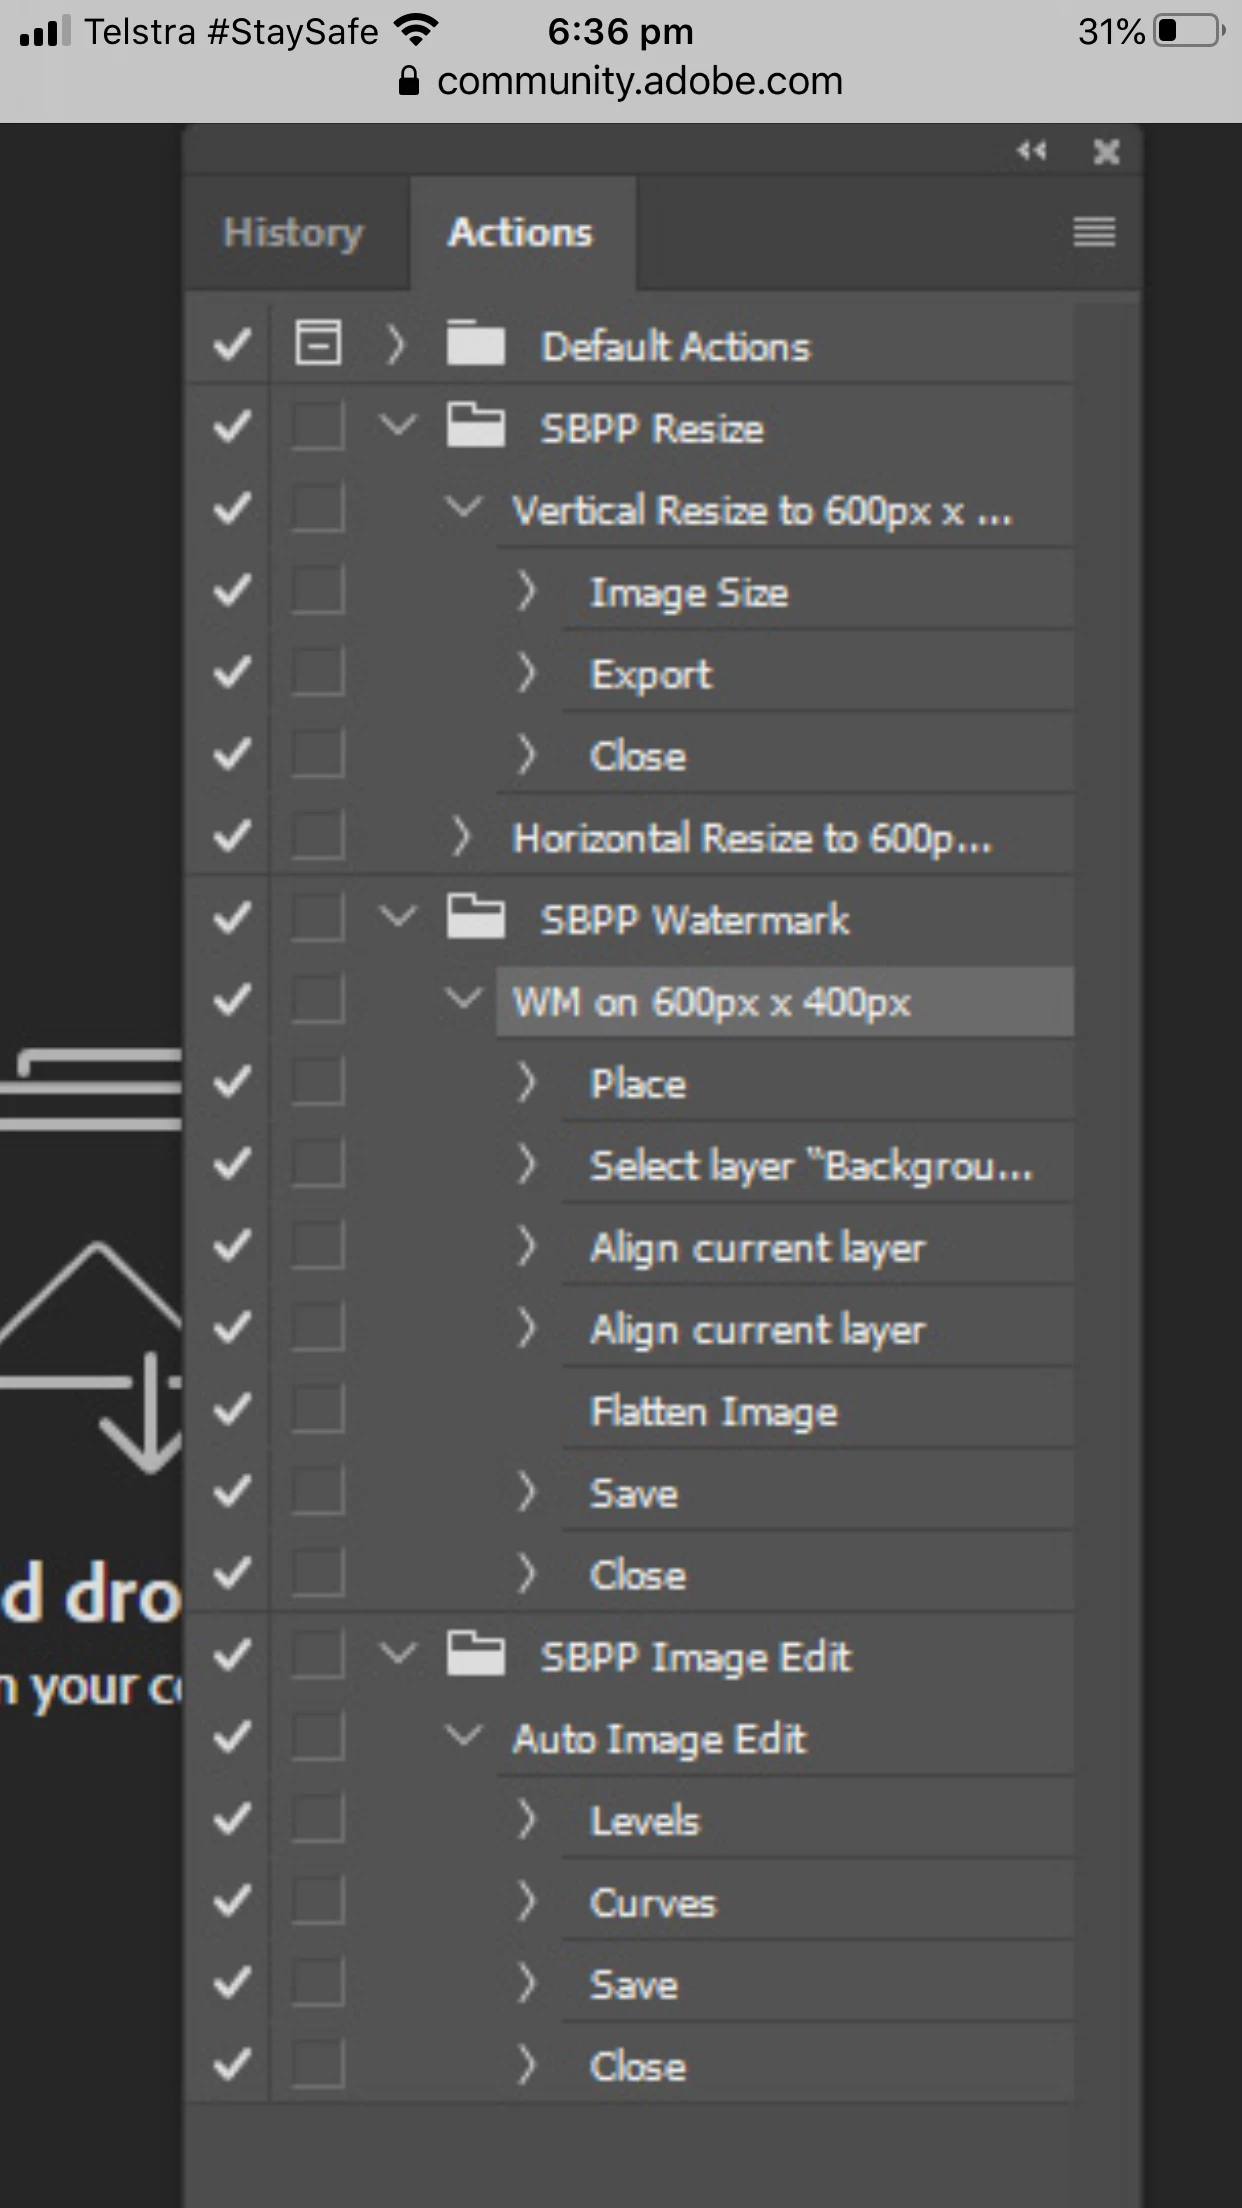Viewport: 1242px width, 2208px height.
Task: Tap the battery indicator in status bar
Action: click(x=1189, y=31)
